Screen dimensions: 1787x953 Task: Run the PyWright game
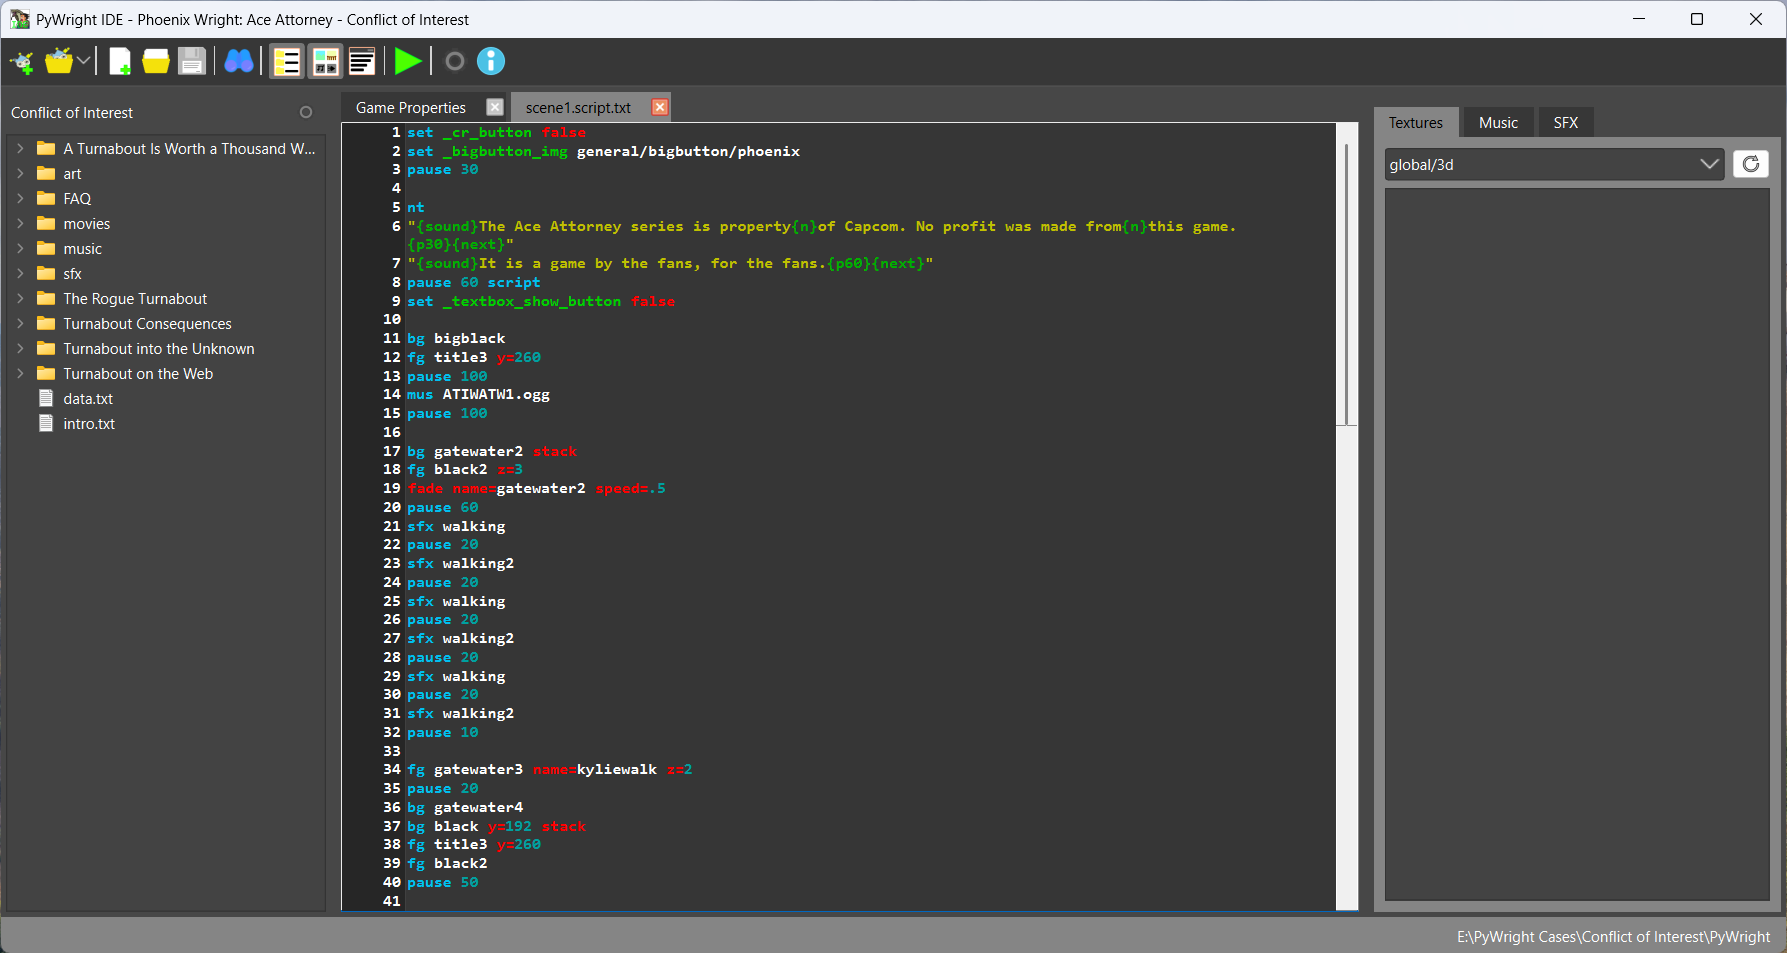(x=407, y=62)
